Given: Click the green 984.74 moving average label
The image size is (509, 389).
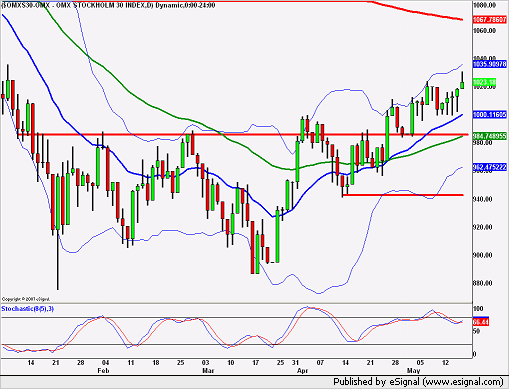Looking at the screenshot, I should 489,136.
